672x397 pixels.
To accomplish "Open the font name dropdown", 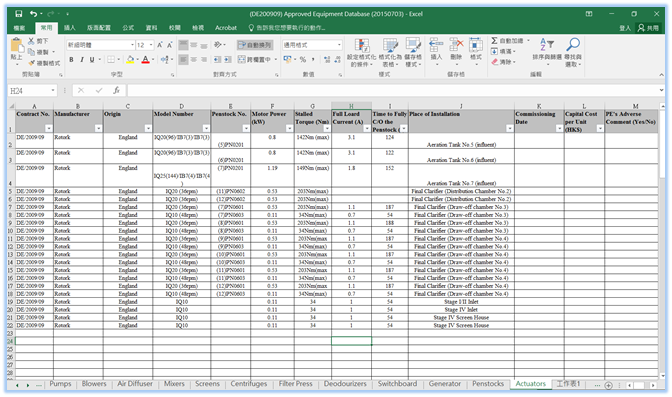I will click(132, 45).
